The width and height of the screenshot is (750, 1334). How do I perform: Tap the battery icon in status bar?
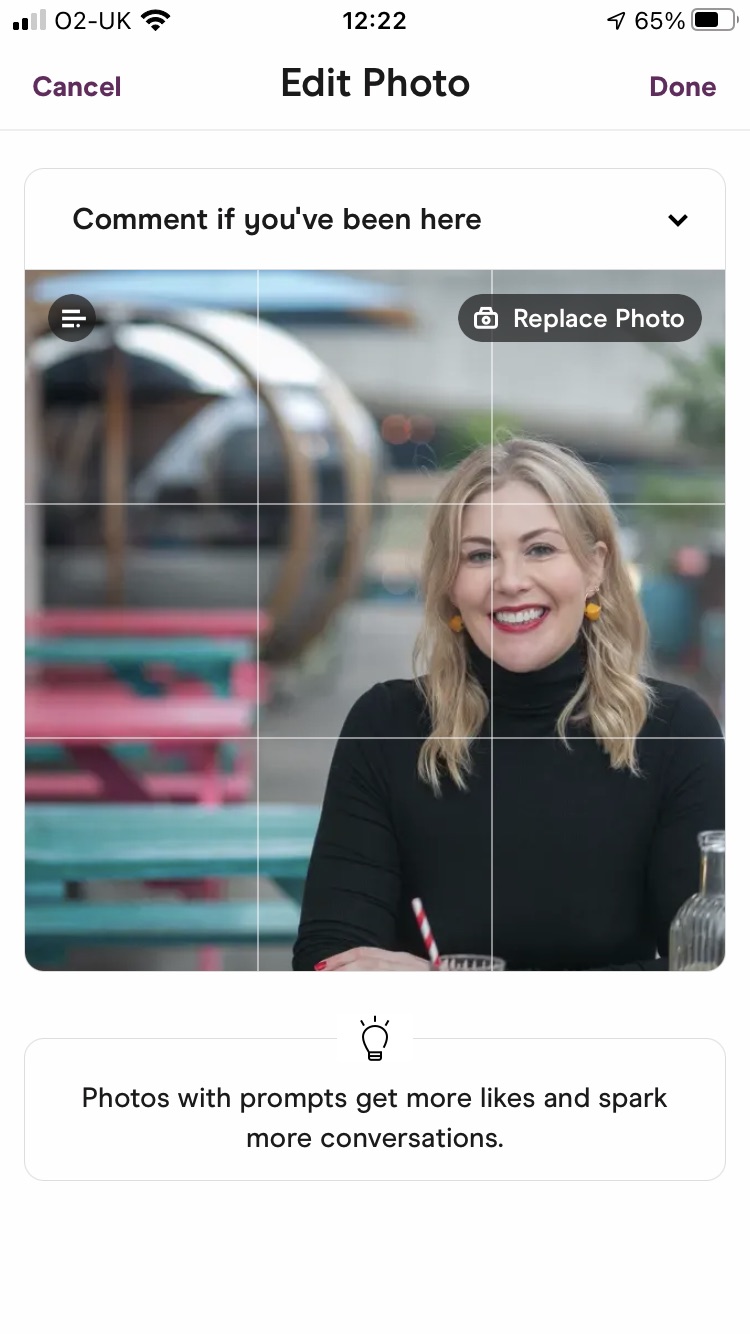[x=714, y=20]
